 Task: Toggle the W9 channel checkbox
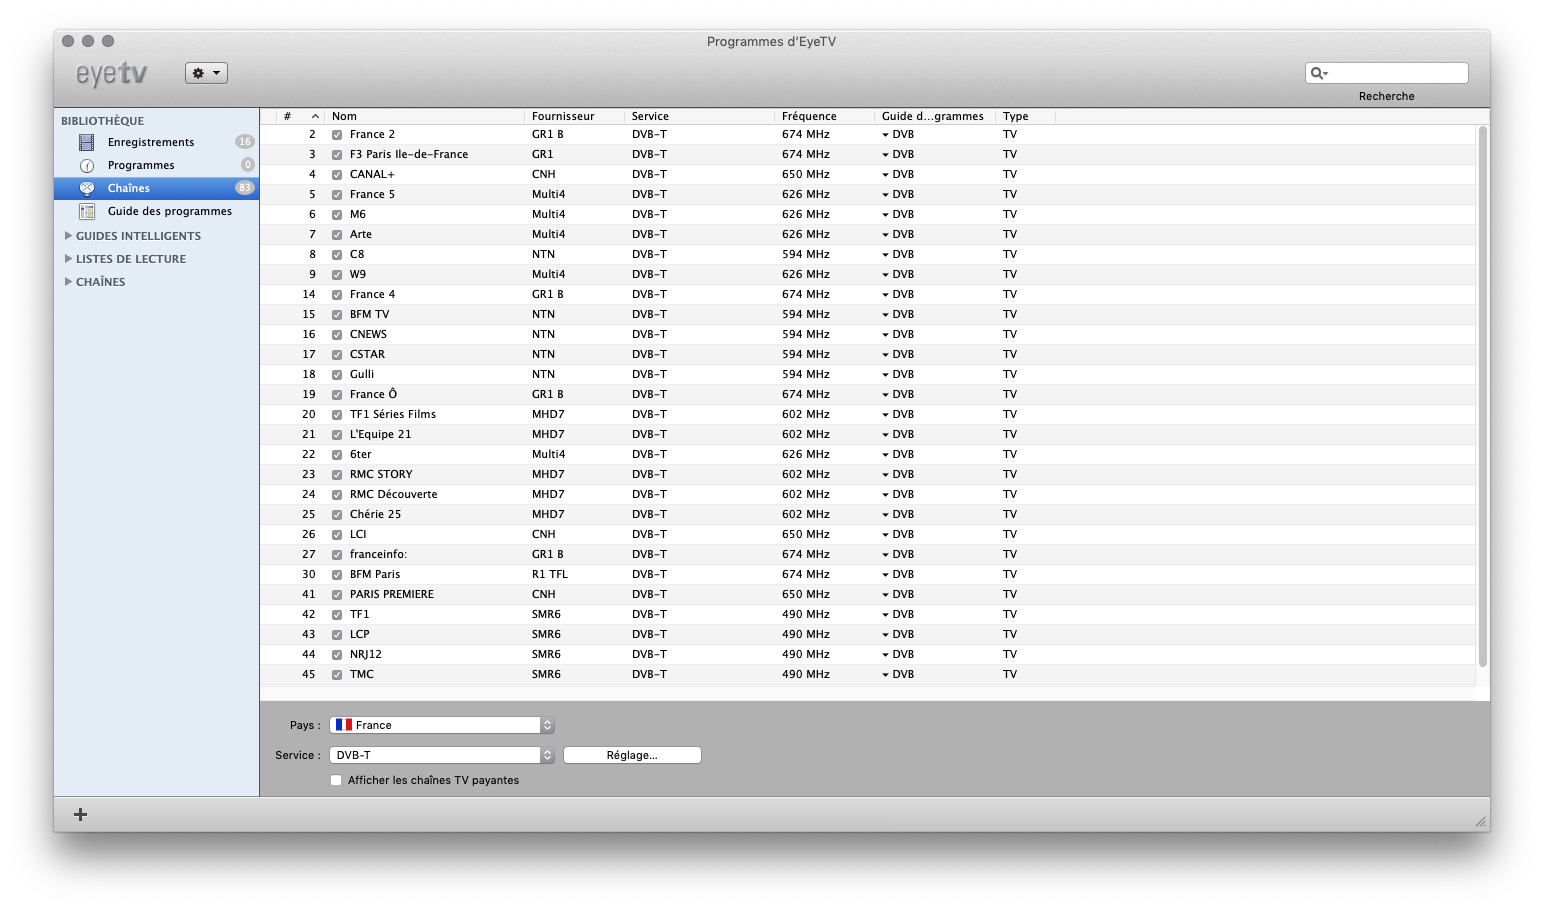pyautogui.click(x=337, y=275)
